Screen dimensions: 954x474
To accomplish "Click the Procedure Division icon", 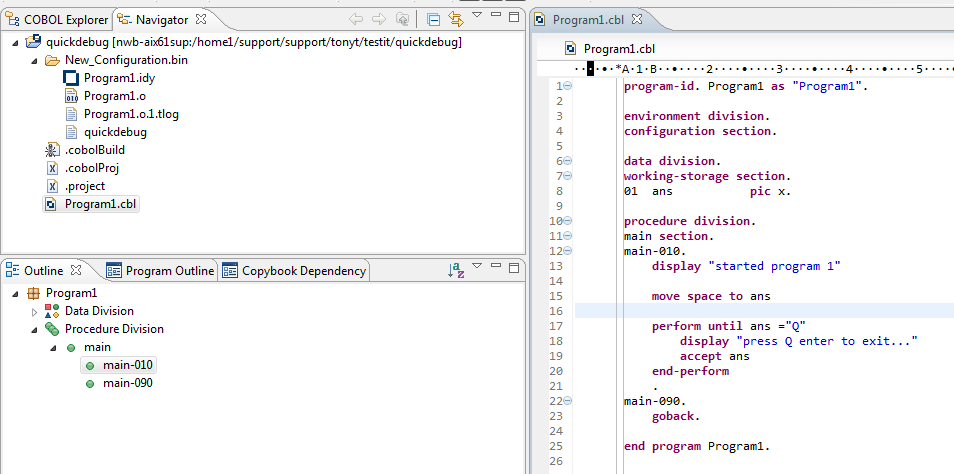I will point(52,329).
